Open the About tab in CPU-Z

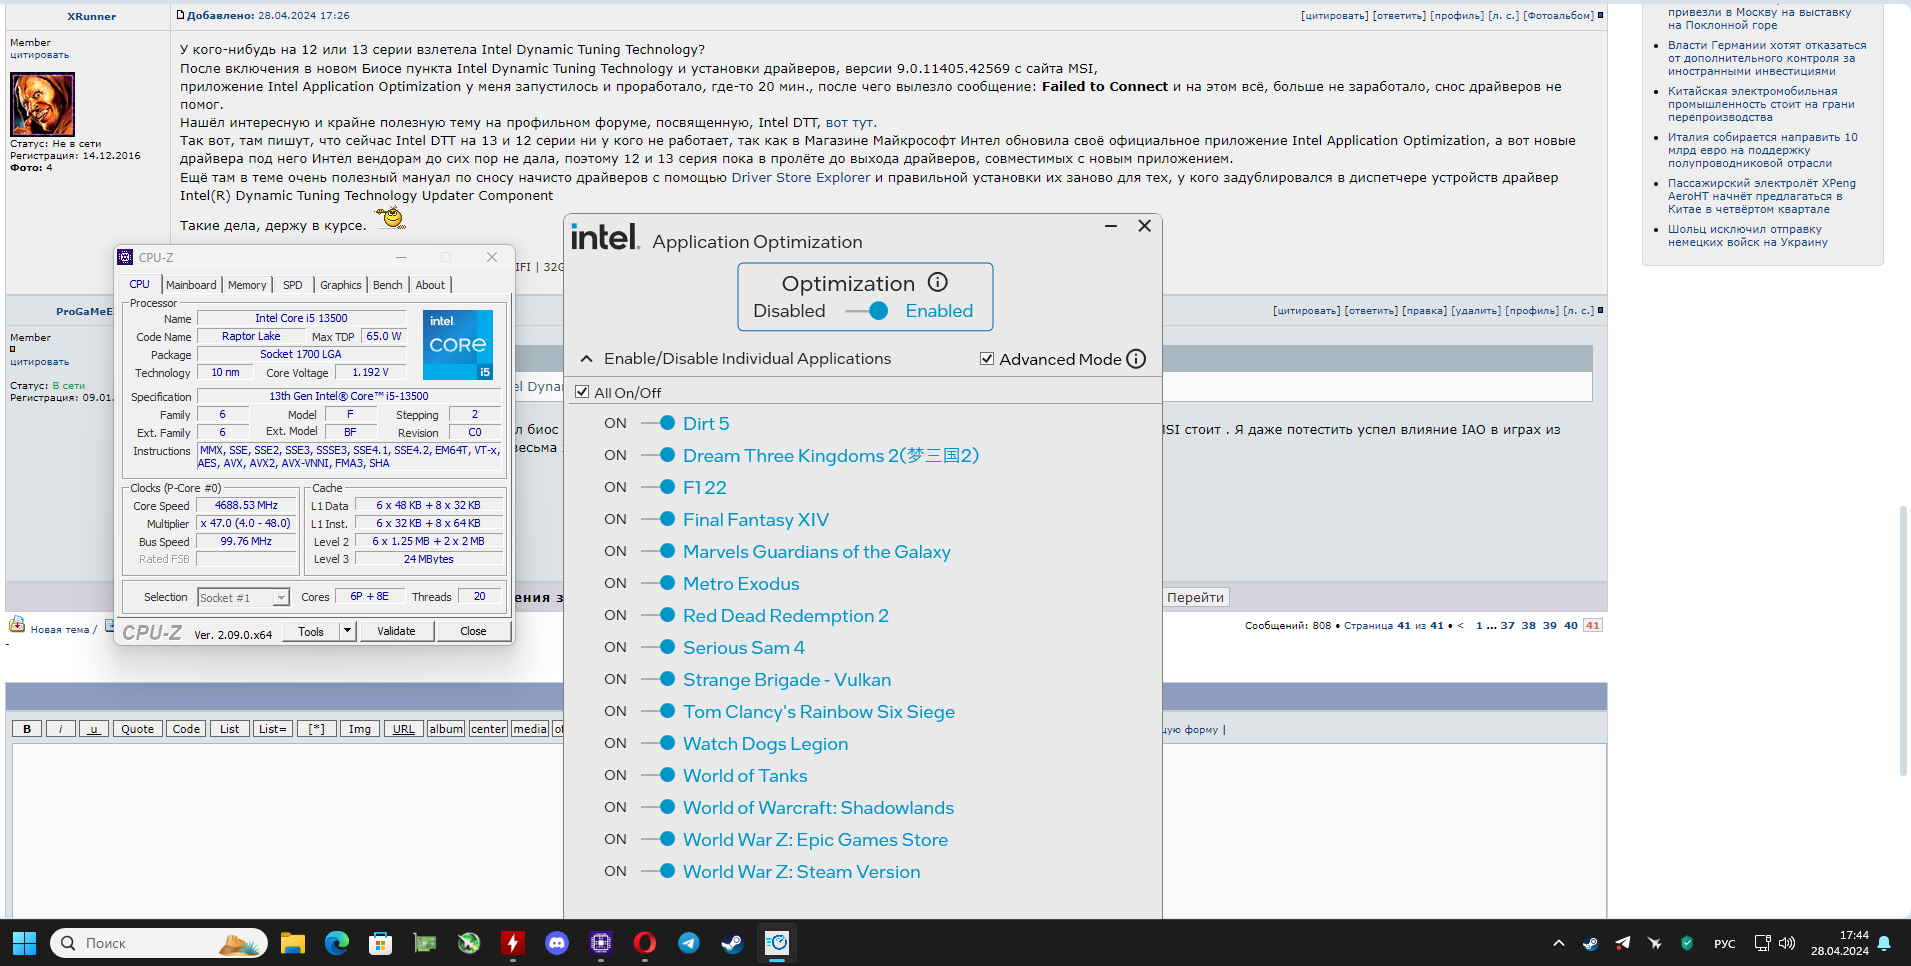(x=430, y=285)
